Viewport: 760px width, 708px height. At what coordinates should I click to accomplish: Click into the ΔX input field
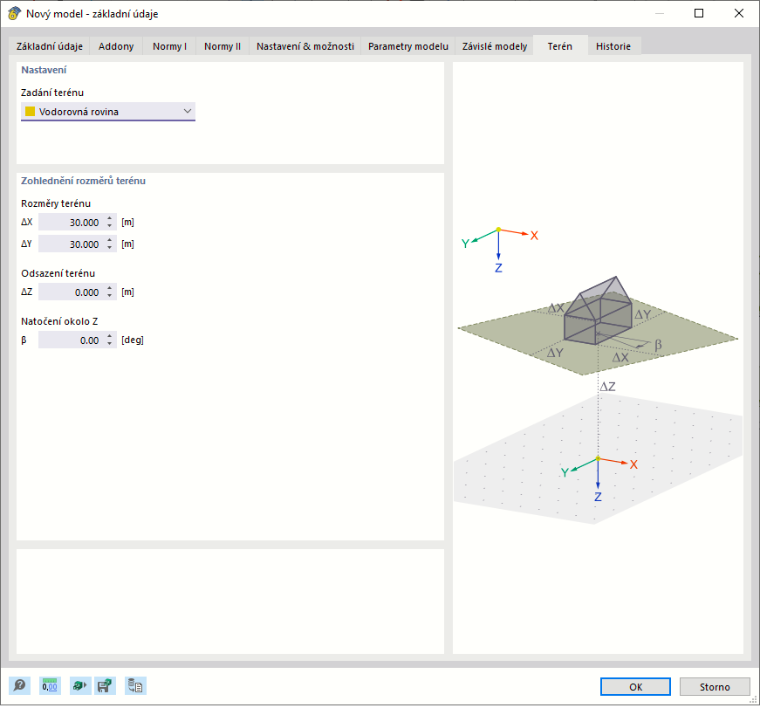tap(71, 222)
